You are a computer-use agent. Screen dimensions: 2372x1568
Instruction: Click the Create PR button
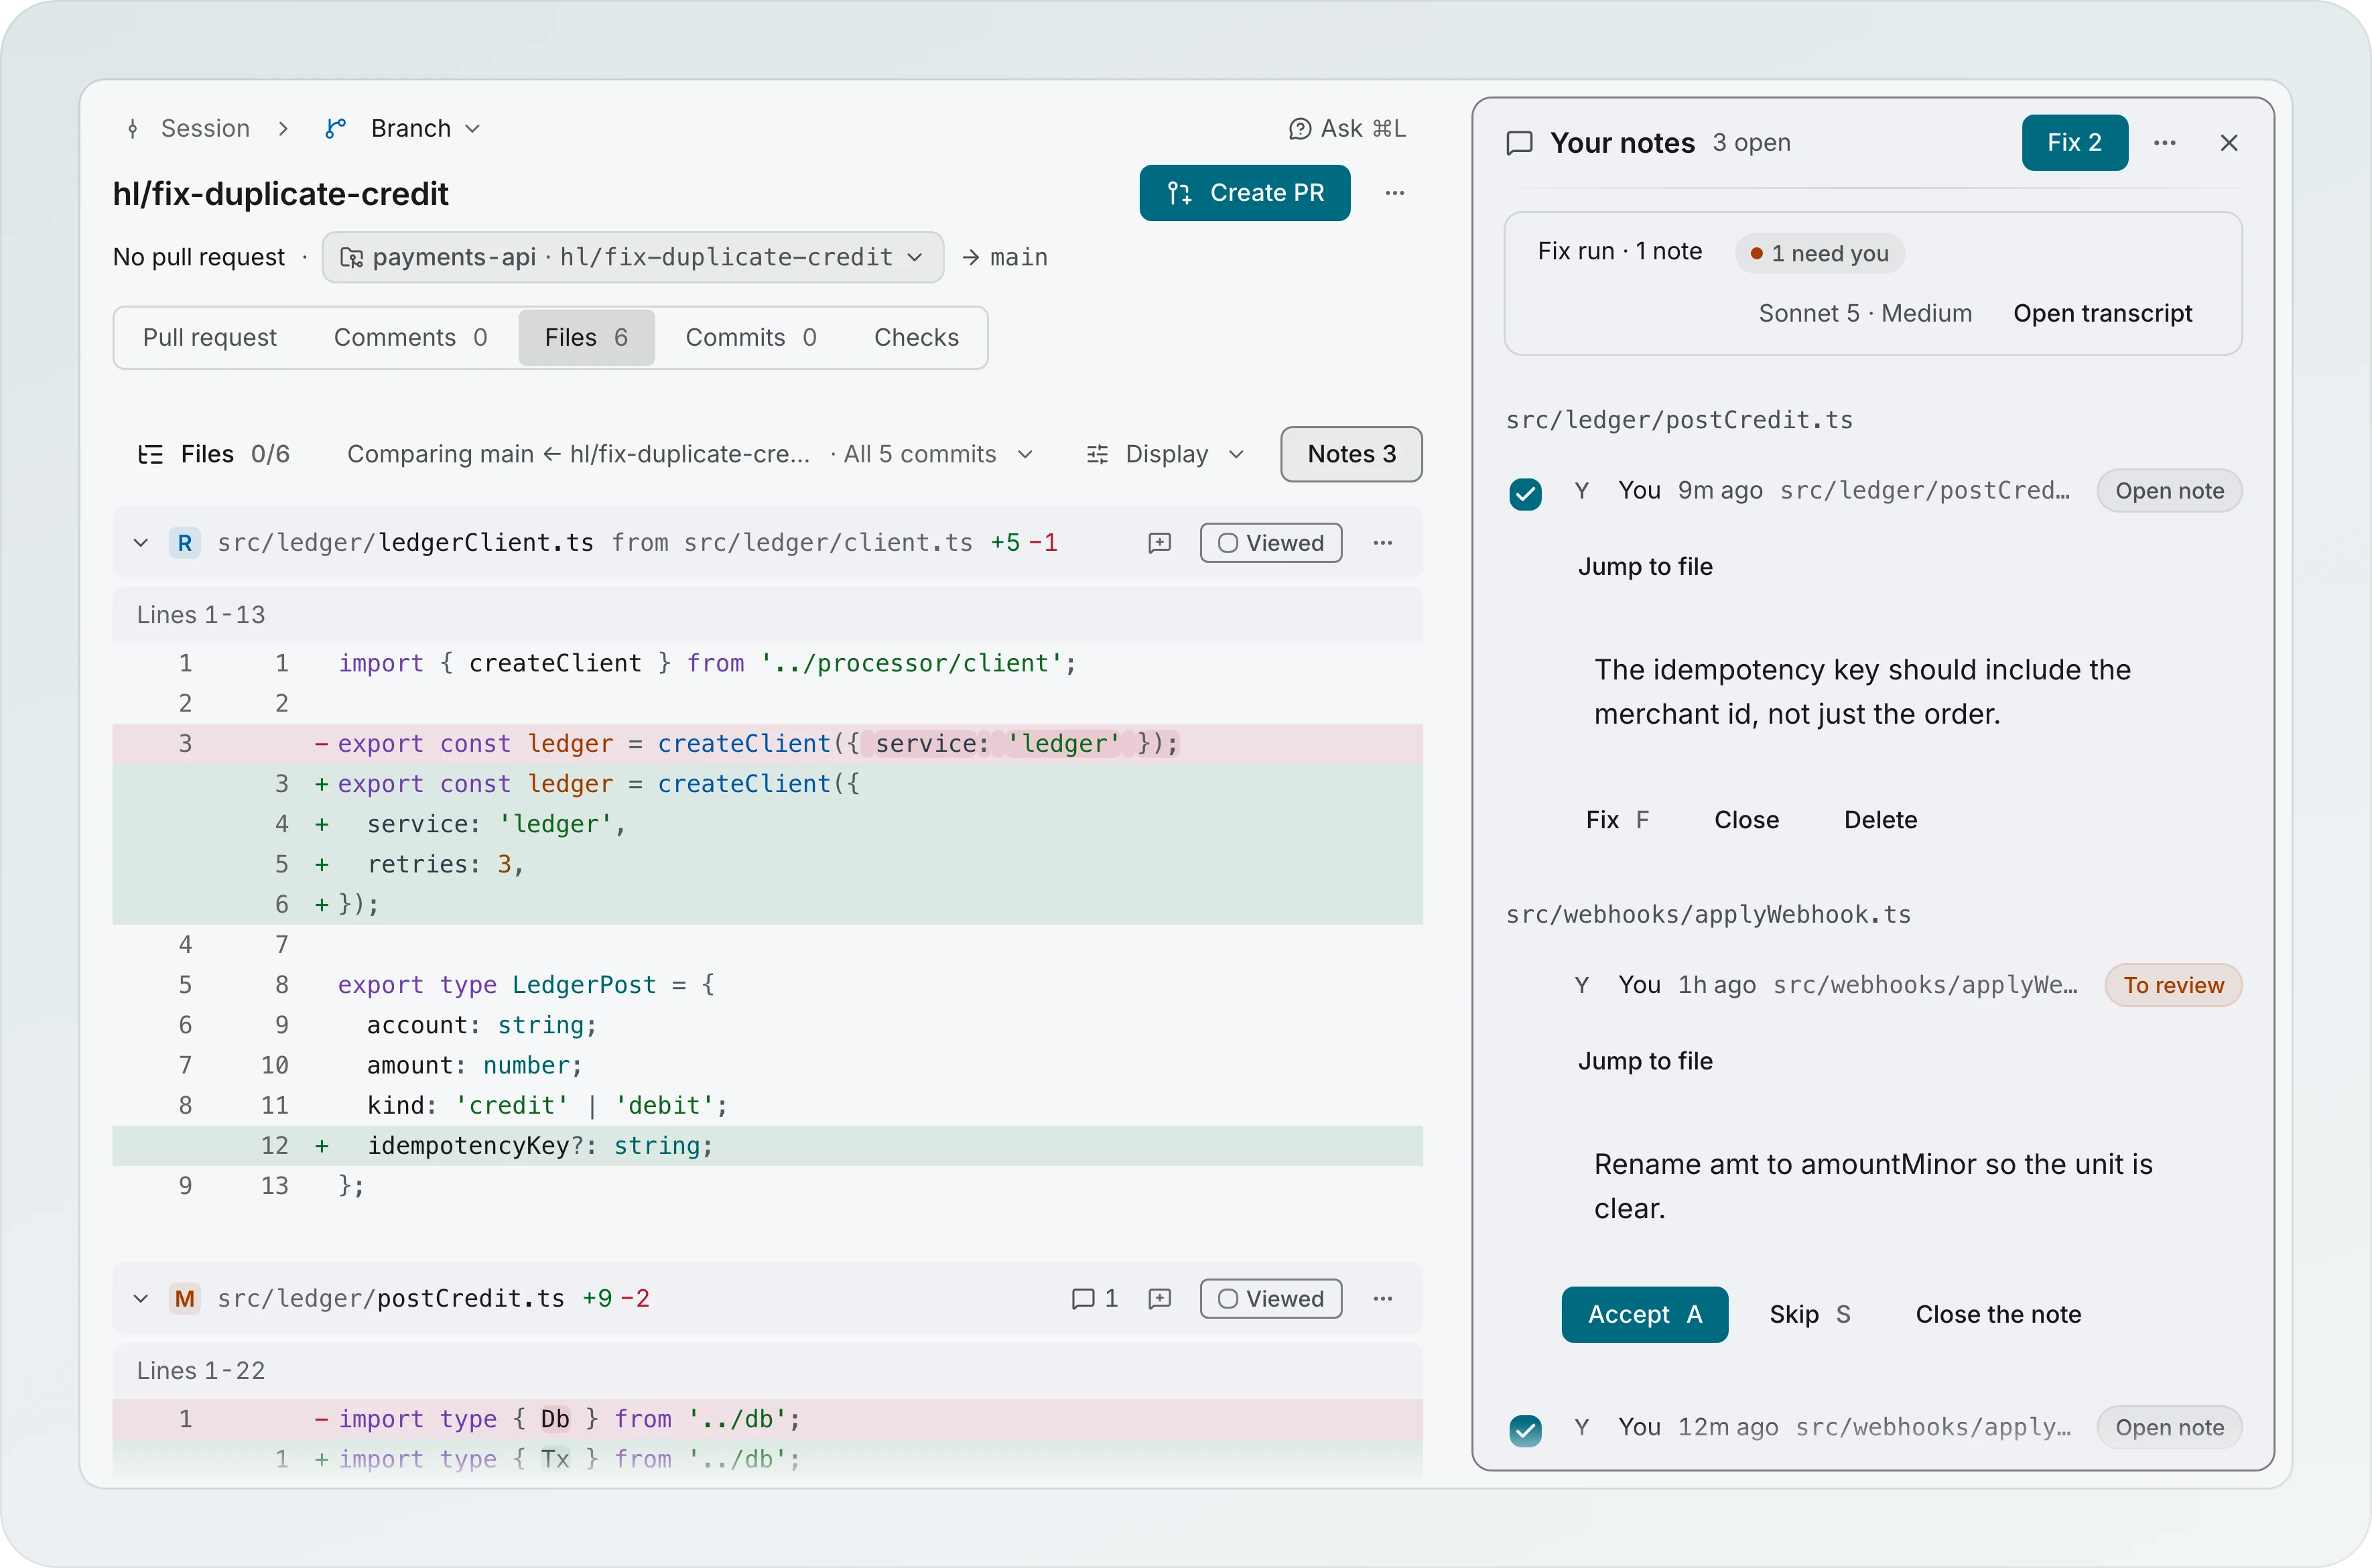click(1245, 193)
